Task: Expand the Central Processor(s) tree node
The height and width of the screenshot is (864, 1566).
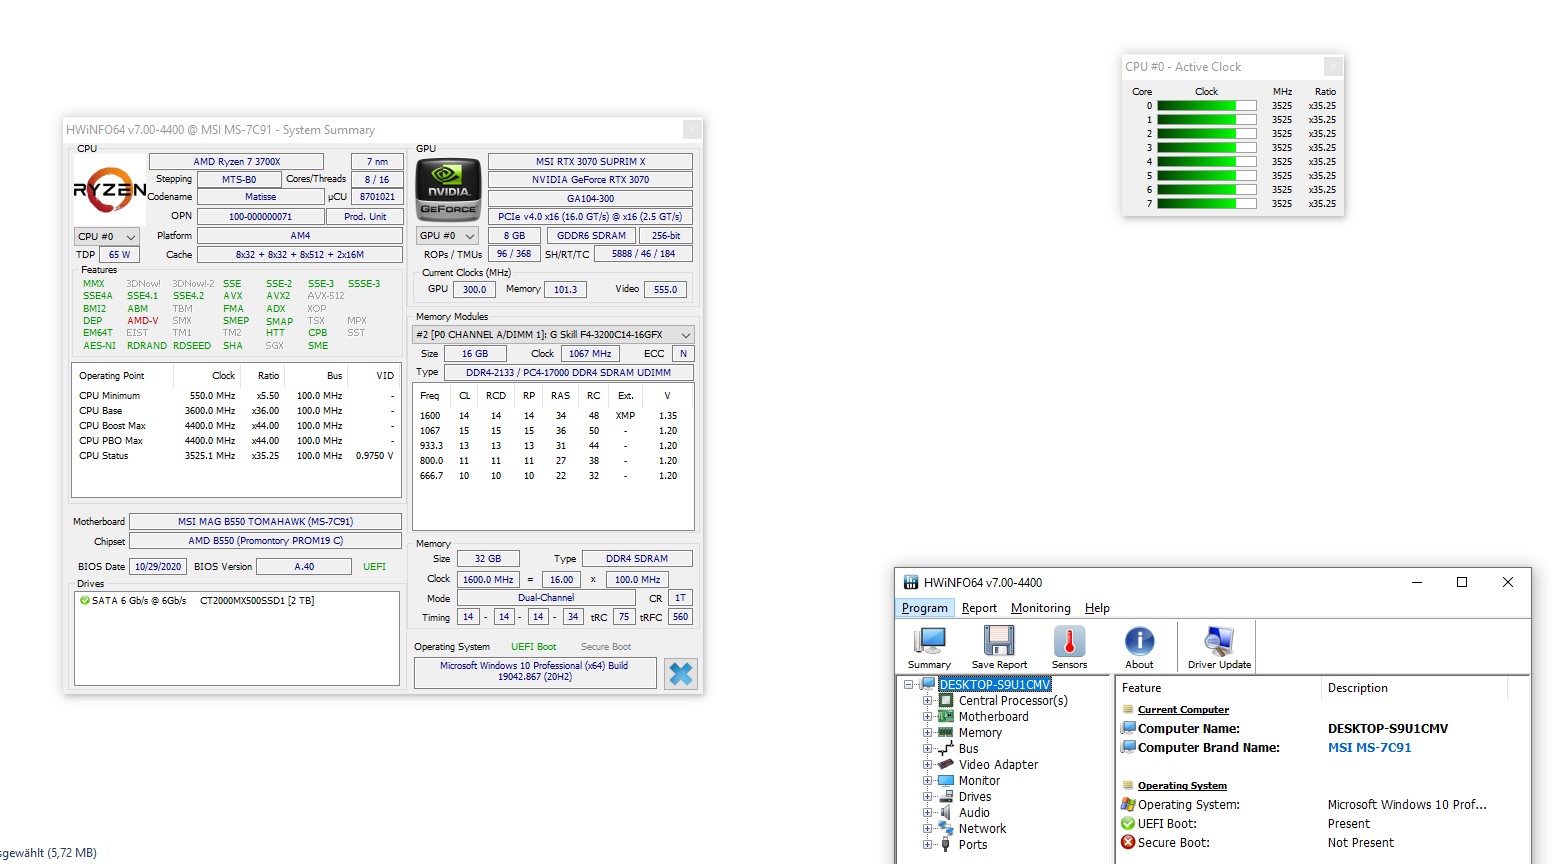Action: pyautogui.click(x=928, y=700)
